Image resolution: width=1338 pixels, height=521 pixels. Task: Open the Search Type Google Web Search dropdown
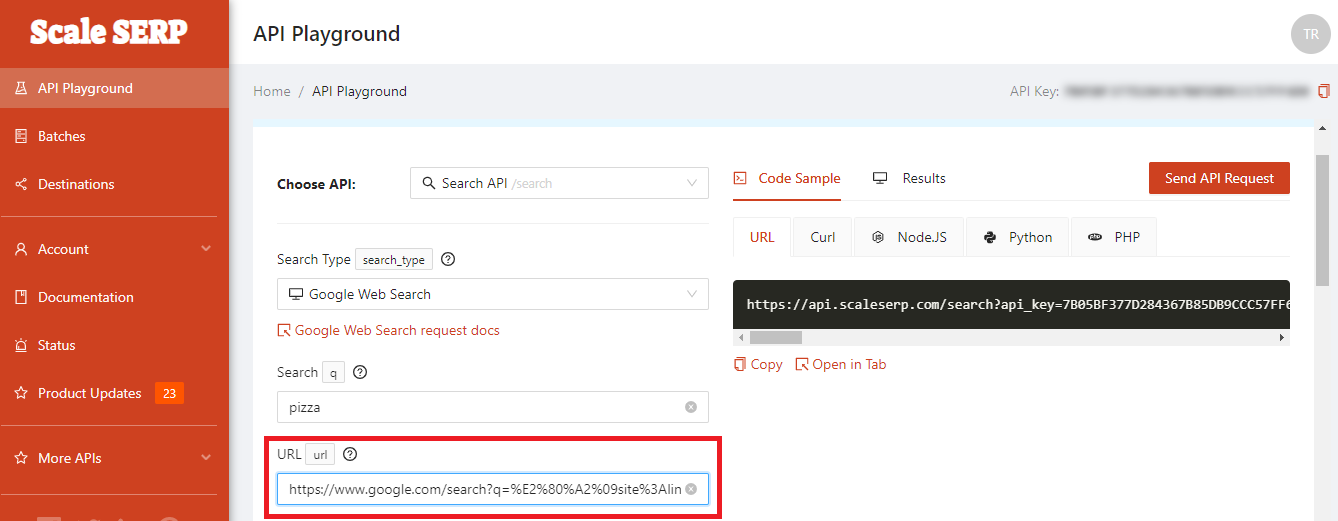[493, 294]
